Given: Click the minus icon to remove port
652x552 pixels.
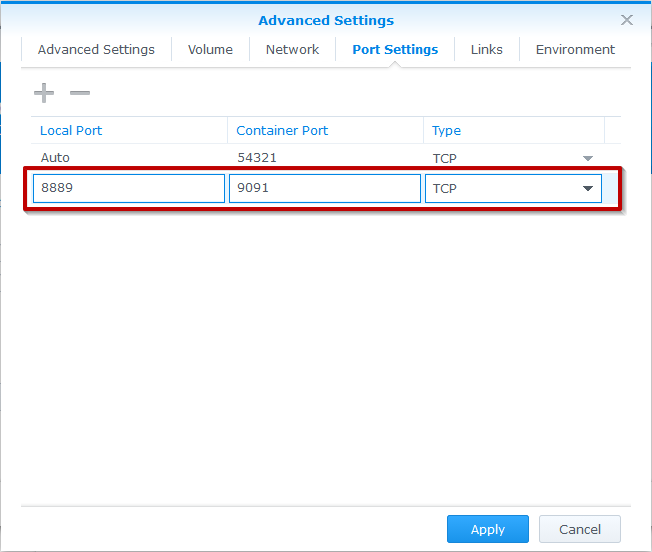Looking at the screenshot, I should [80, 93].
